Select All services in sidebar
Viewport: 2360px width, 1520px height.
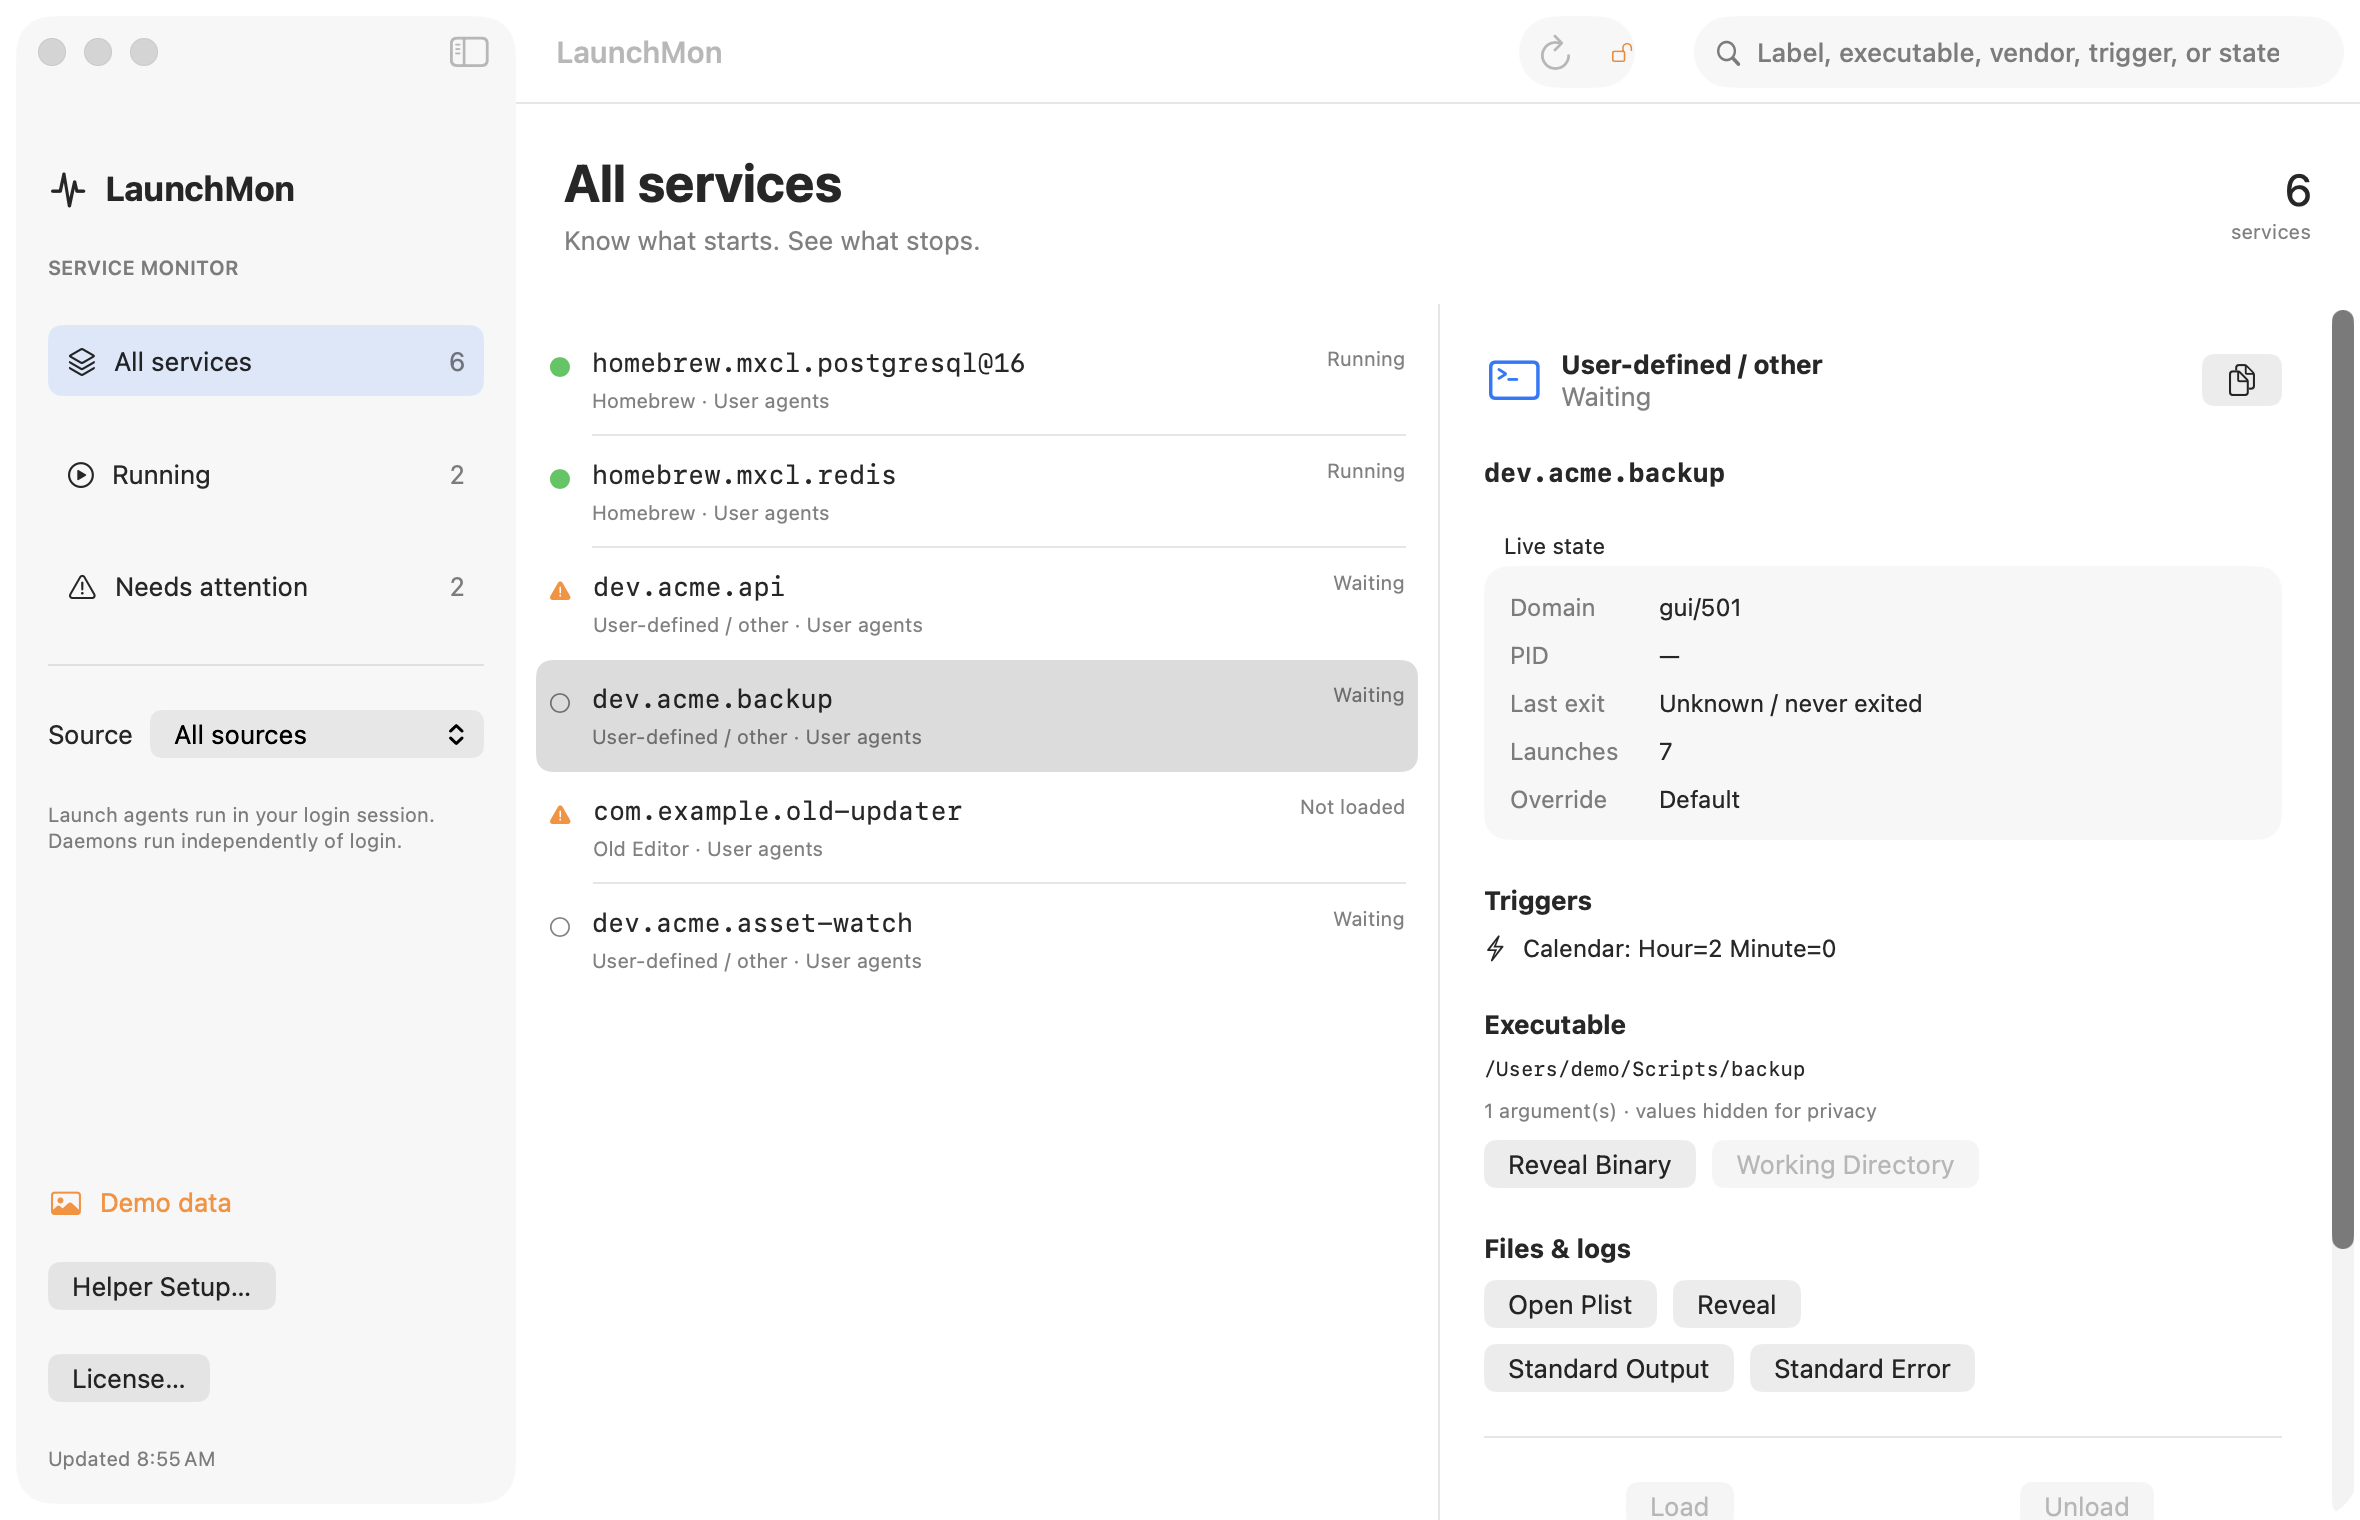pyautogui.click(x=266, y=361)
